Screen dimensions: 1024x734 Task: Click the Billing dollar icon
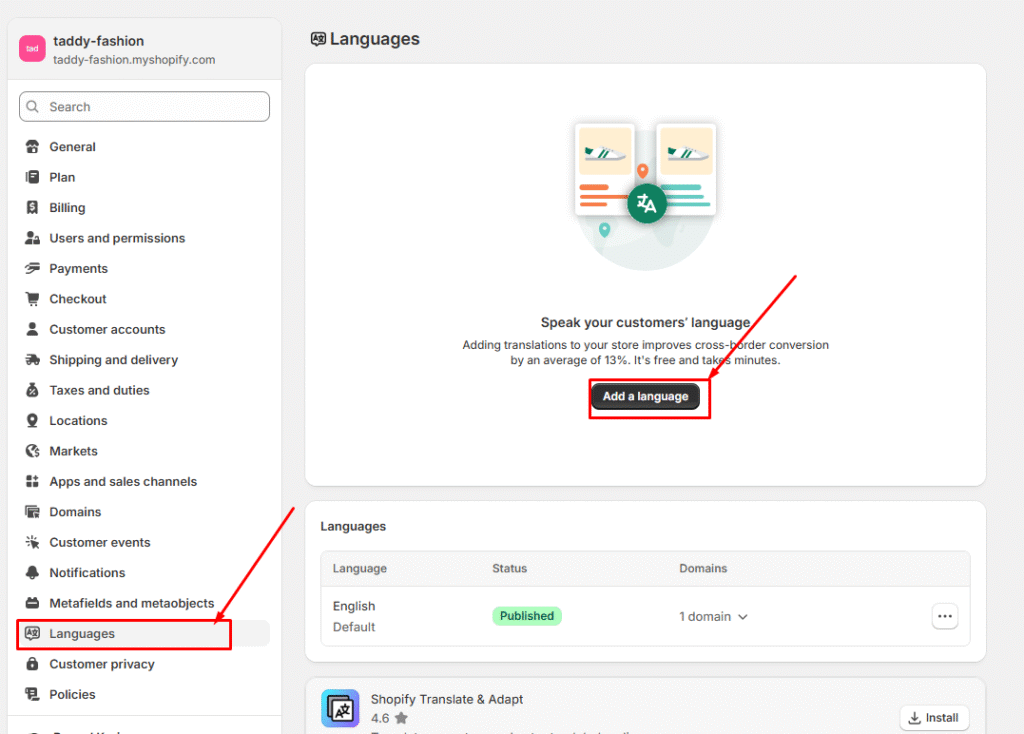pos(32,208)
